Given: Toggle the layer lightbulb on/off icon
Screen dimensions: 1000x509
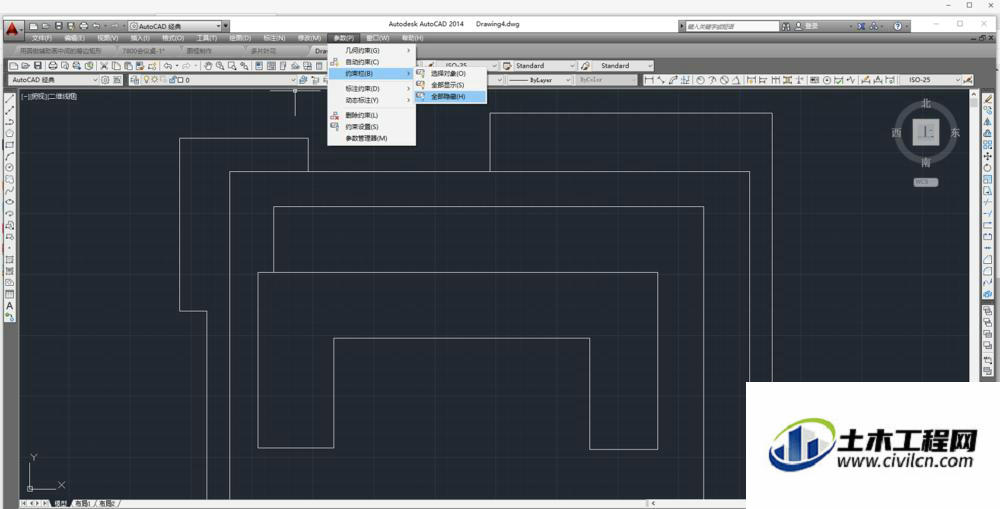Looking at the screenshot, I should point(146,80).
